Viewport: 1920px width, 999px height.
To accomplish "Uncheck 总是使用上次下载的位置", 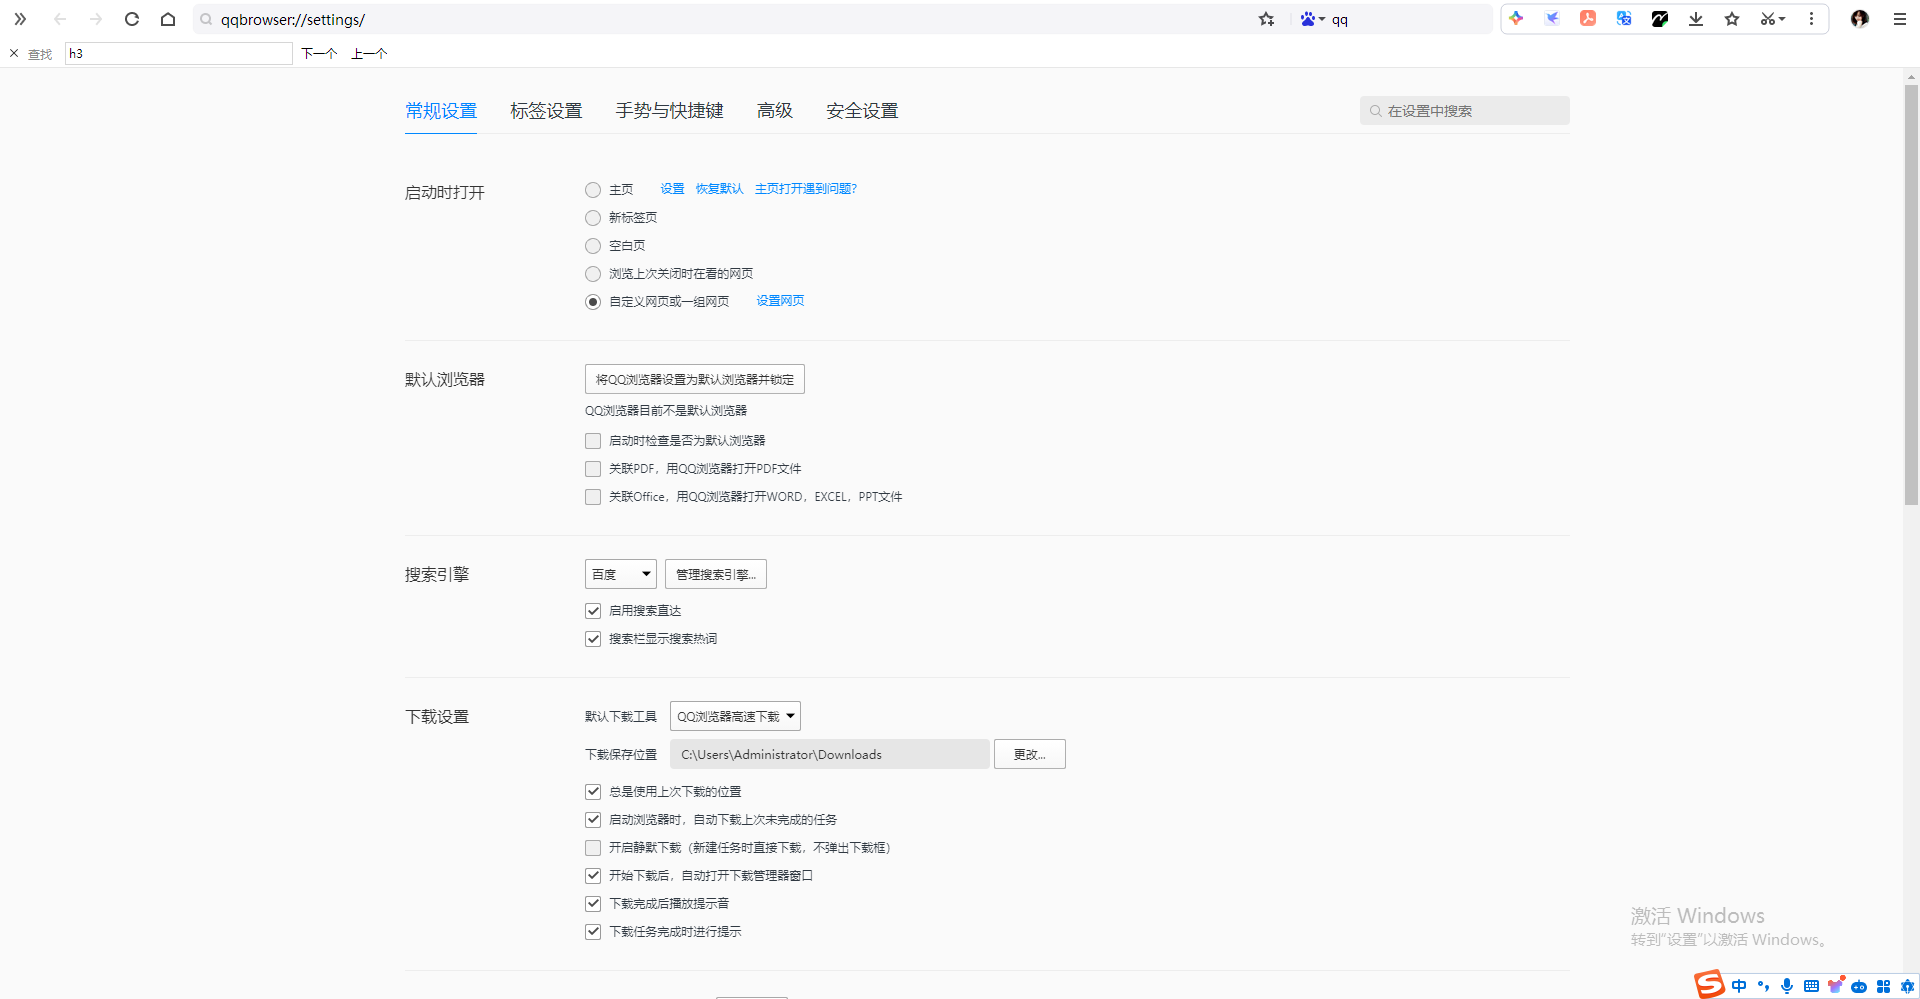I will click(593, 792).
